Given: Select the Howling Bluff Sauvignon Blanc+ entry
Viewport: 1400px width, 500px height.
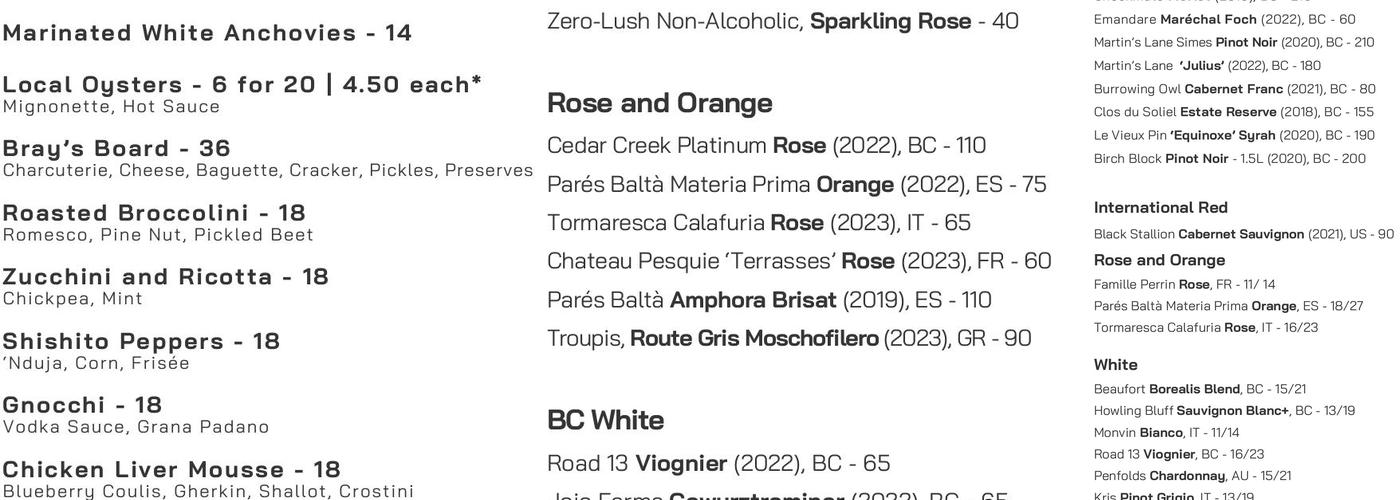Looking at the screenshot, I should 1224,411.
